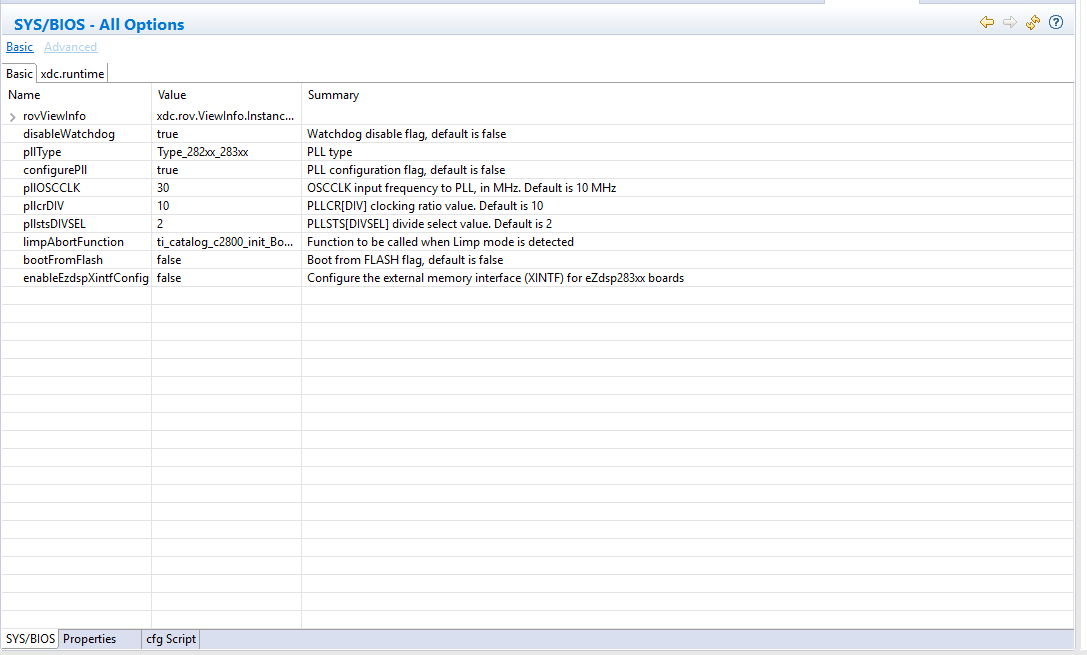Click the xdc.rov.ViewInfo.Instanc... value cell
This screenshot has height=655, width=1087.
click(226, 116)
